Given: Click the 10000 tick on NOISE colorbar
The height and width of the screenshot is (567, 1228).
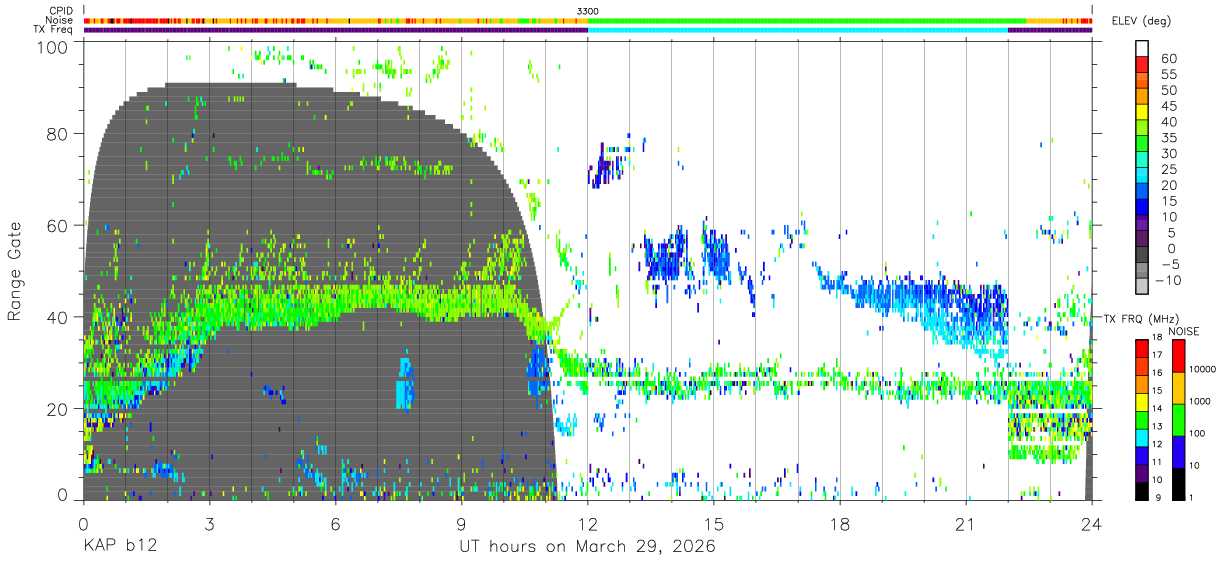Looking at the screenshot, I should [1203, 369].
